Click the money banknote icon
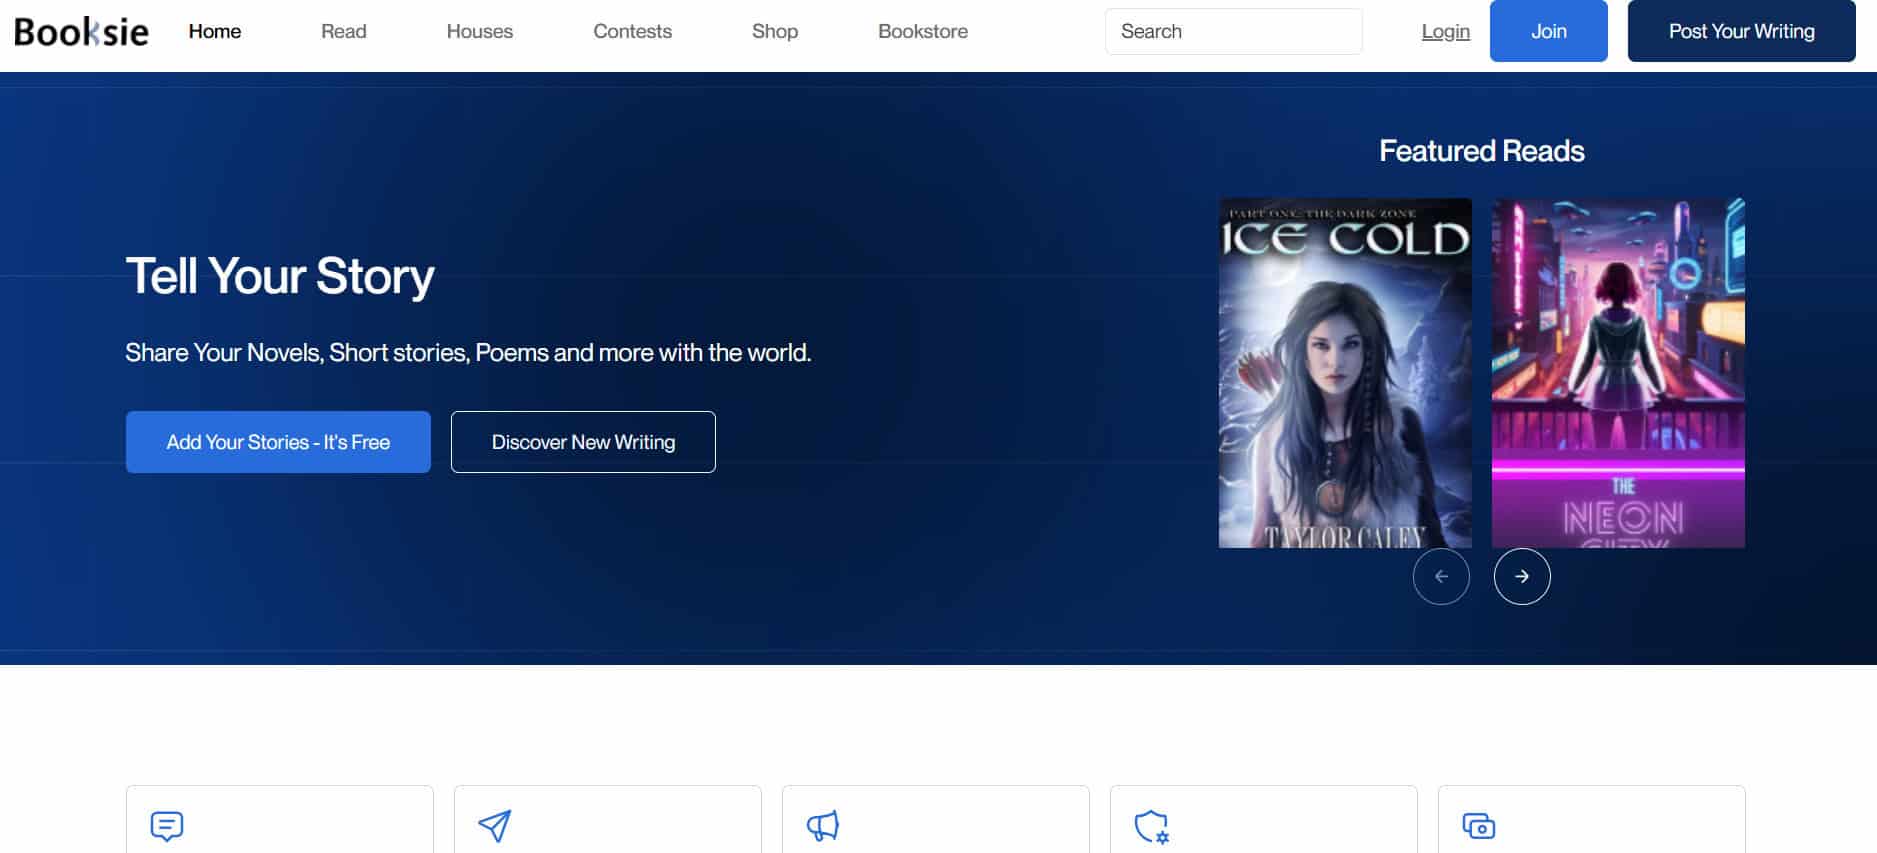 [x=1478, y=826]
